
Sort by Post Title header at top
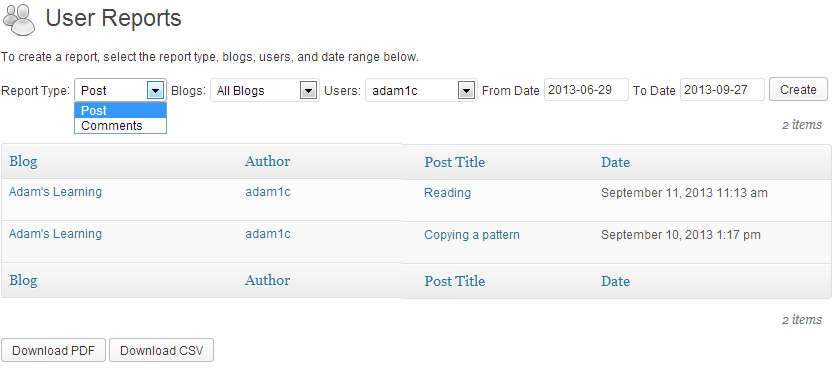point(455,162)
